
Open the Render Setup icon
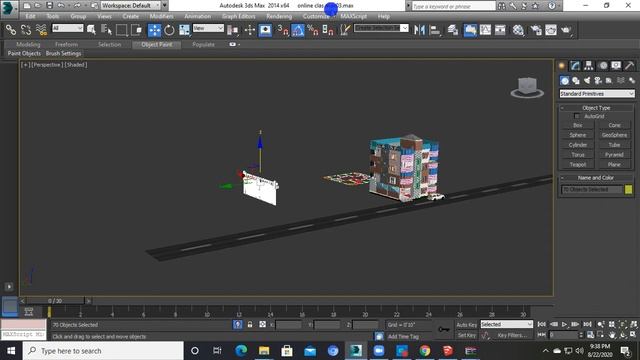536,30
